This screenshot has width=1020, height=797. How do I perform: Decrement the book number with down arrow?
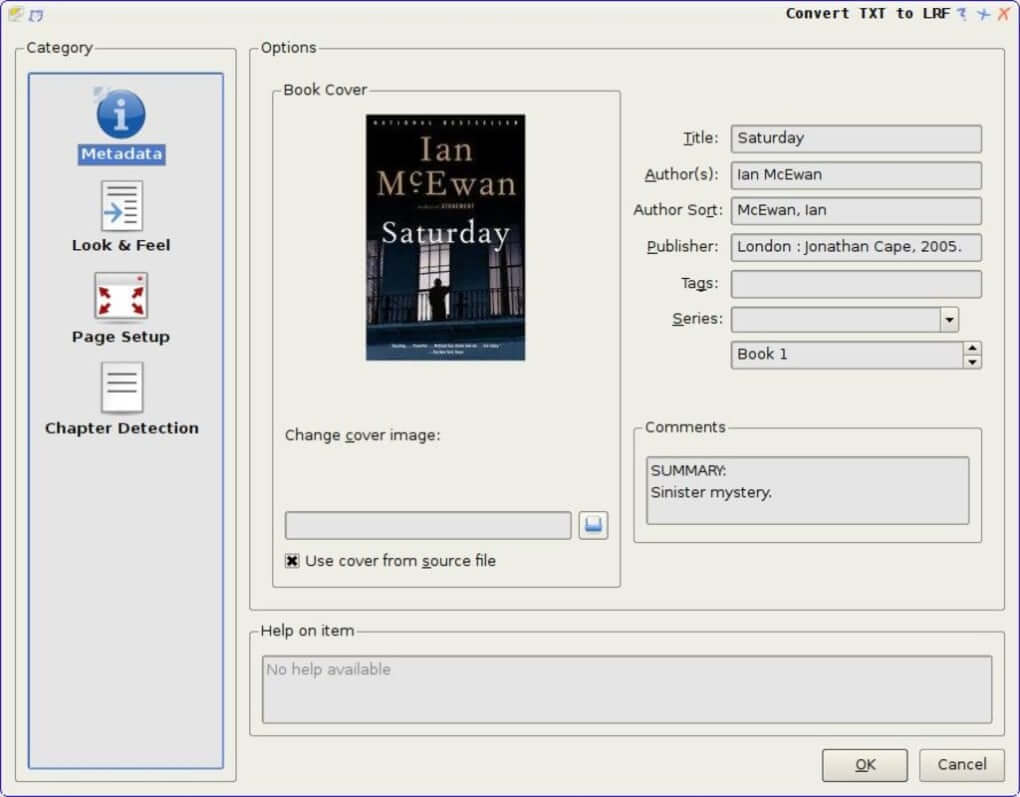tap(970, 361)
